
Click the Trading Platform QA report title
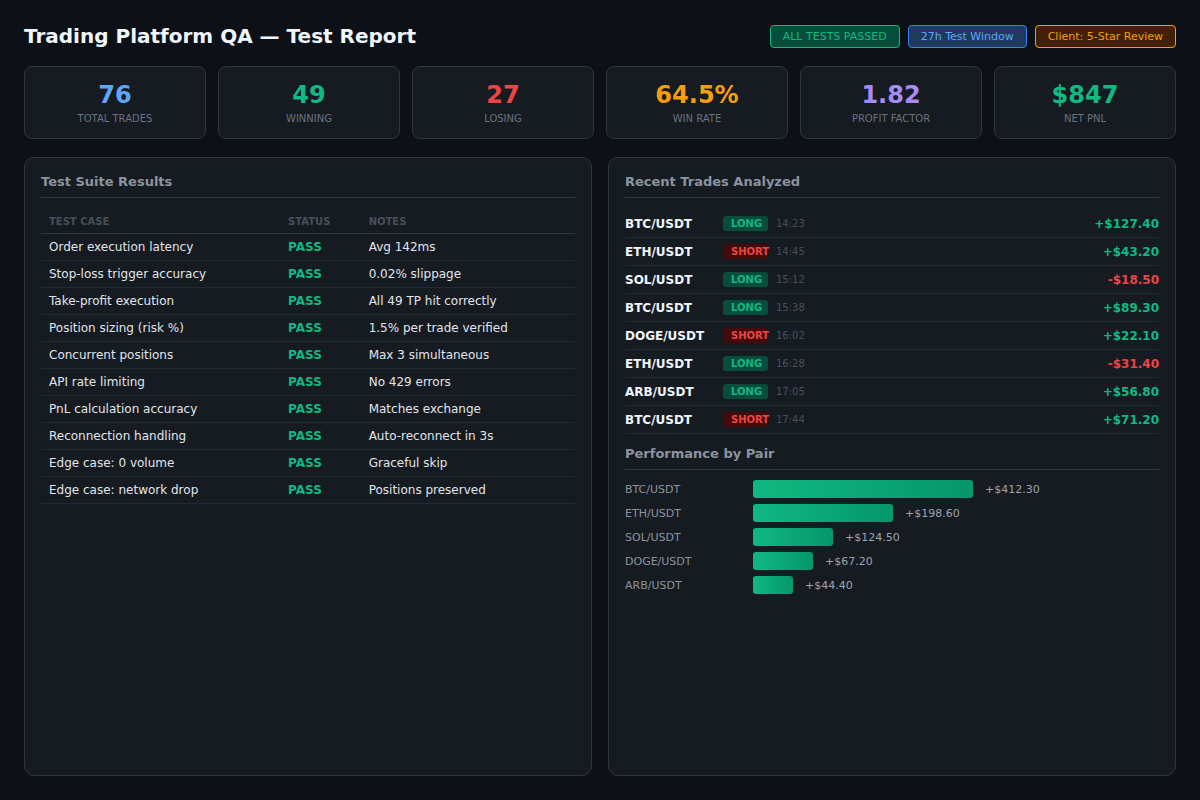coord(220,36)
